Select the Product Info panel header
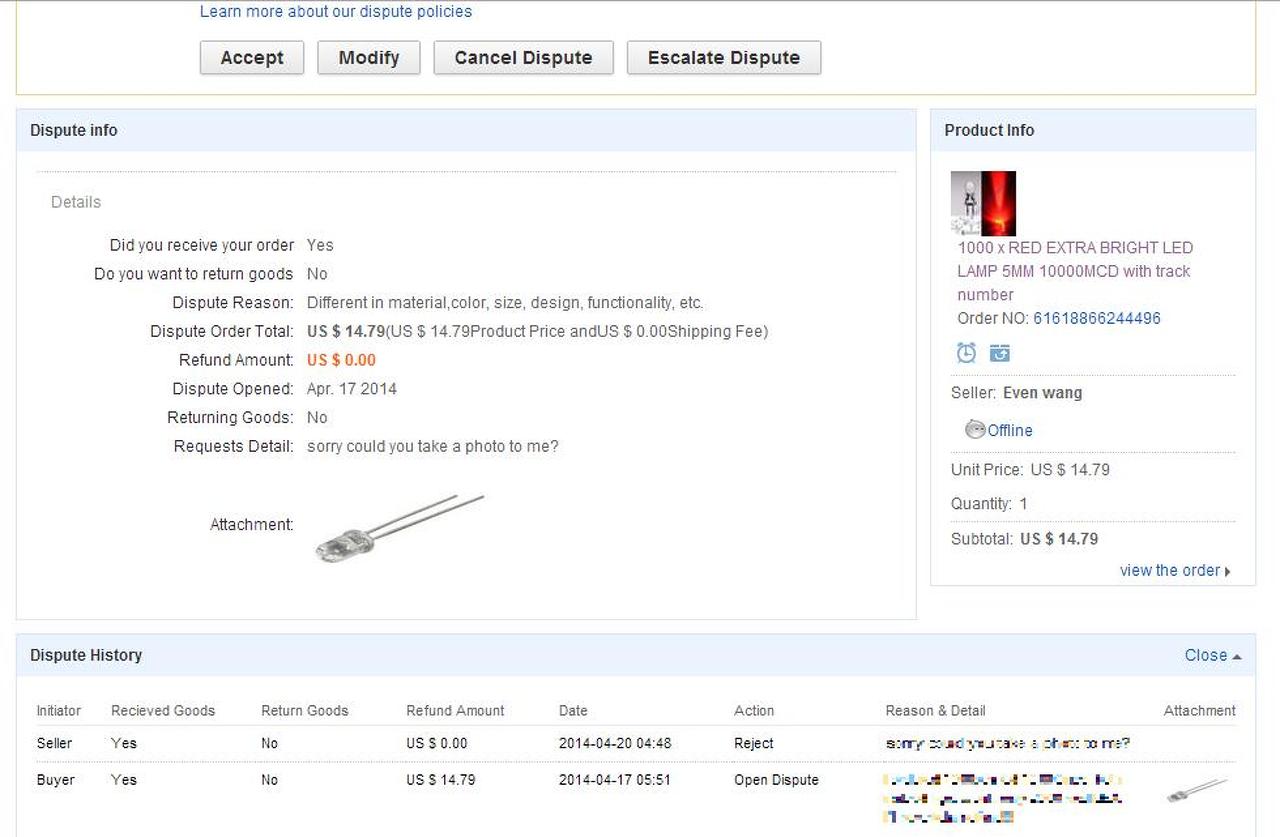The width and height of the screenshot is (1280, 837). pos(989,131)
